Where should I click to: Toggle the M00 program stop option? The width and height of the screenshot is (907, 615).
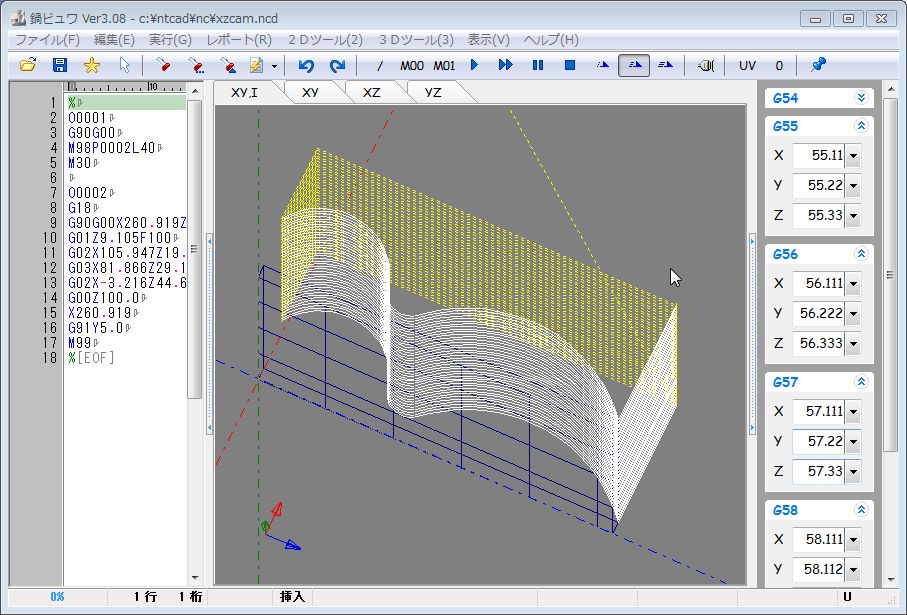click(x=412, y=65)
